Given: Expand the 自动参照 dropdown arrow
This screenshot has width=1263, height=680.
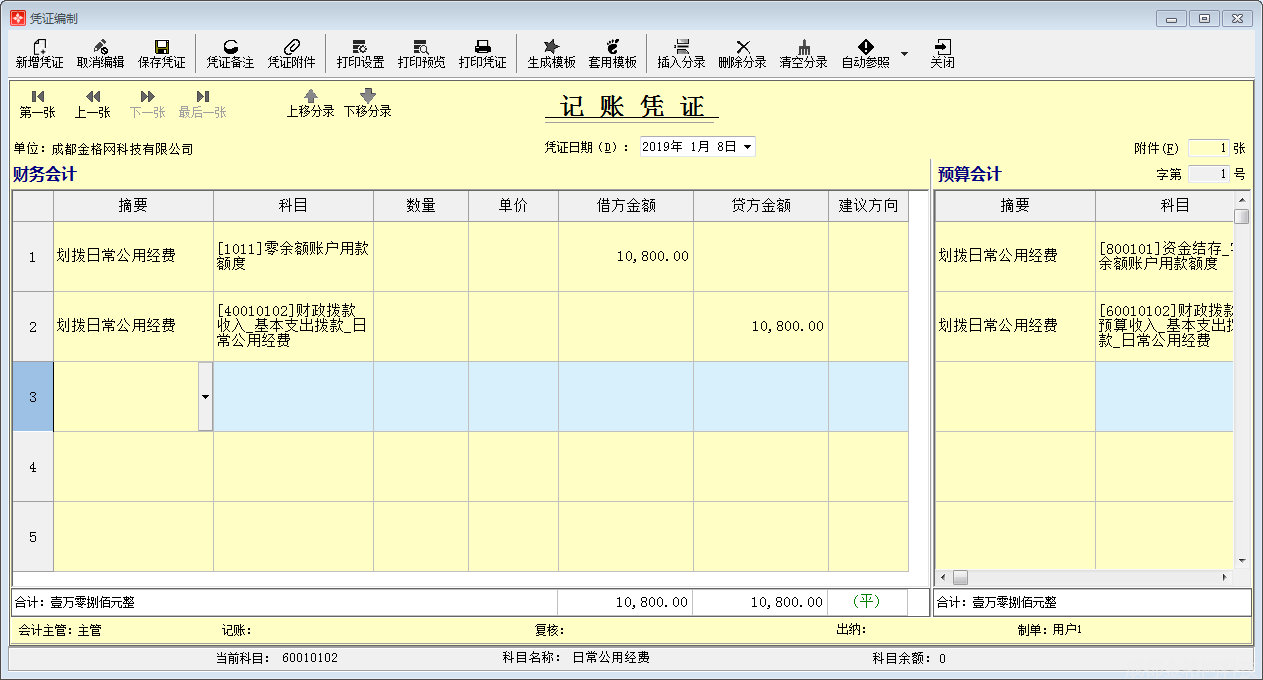Looking at the screenshot, I should pyautogui.click(x=904, y=53).
